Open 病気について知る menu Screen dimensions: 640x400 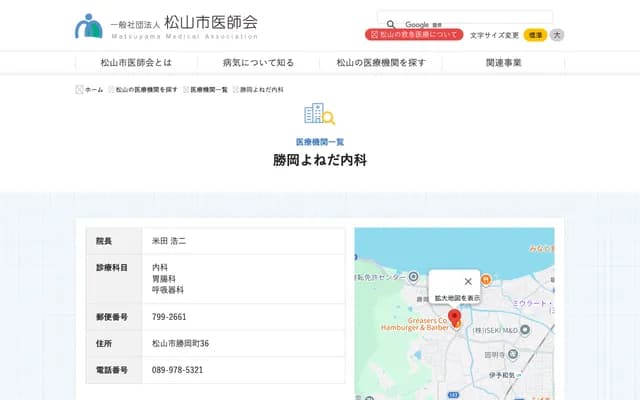[x=258, y=62]
